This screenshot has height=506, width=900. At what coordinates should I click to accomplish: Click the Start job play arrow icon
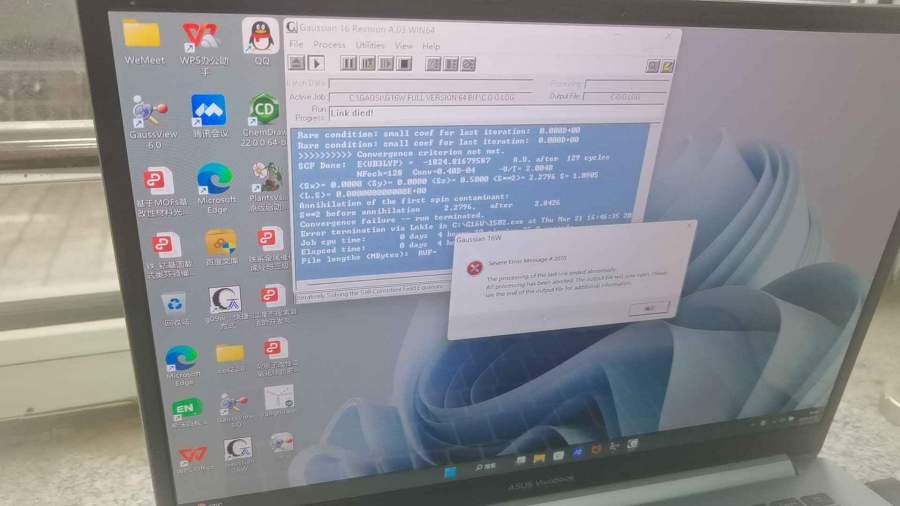pyautogui.click(x=316, y=63)
